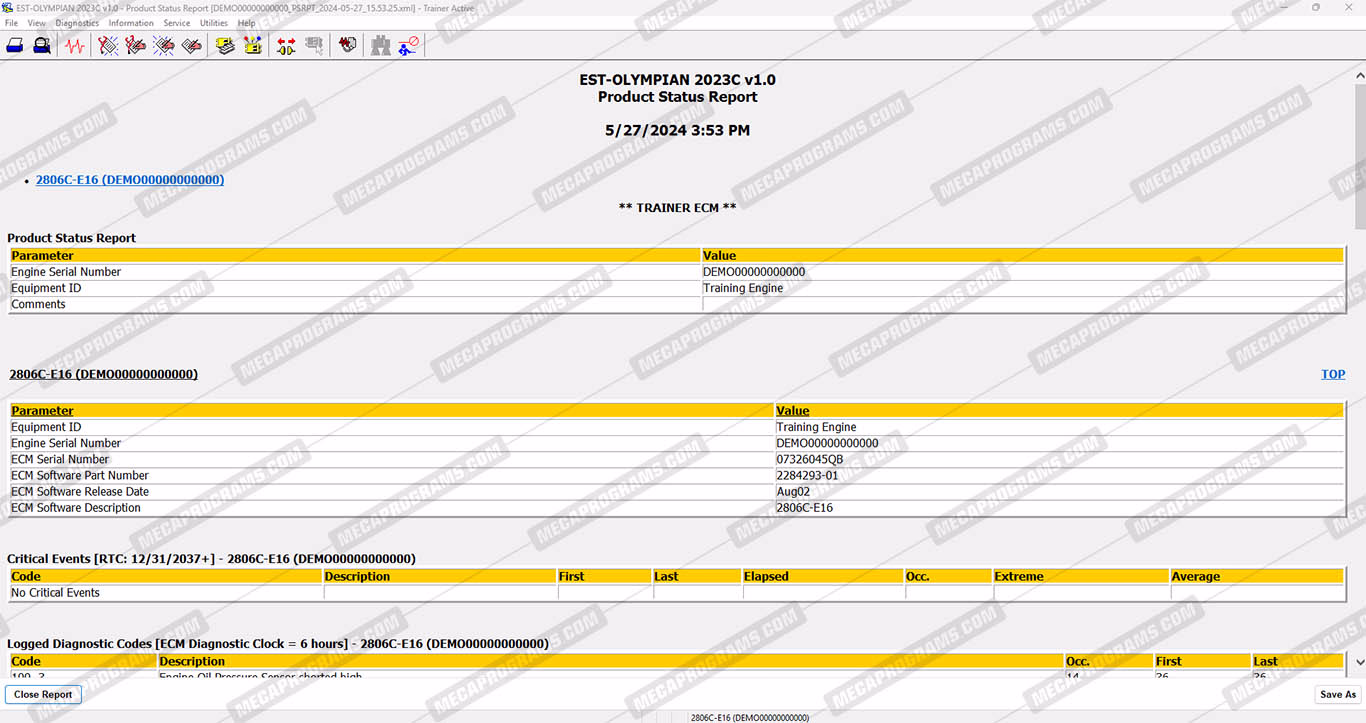Click the scrollbar down arrow
The height and width of the screenshot is (723, 1366).
coord(1359,662)
